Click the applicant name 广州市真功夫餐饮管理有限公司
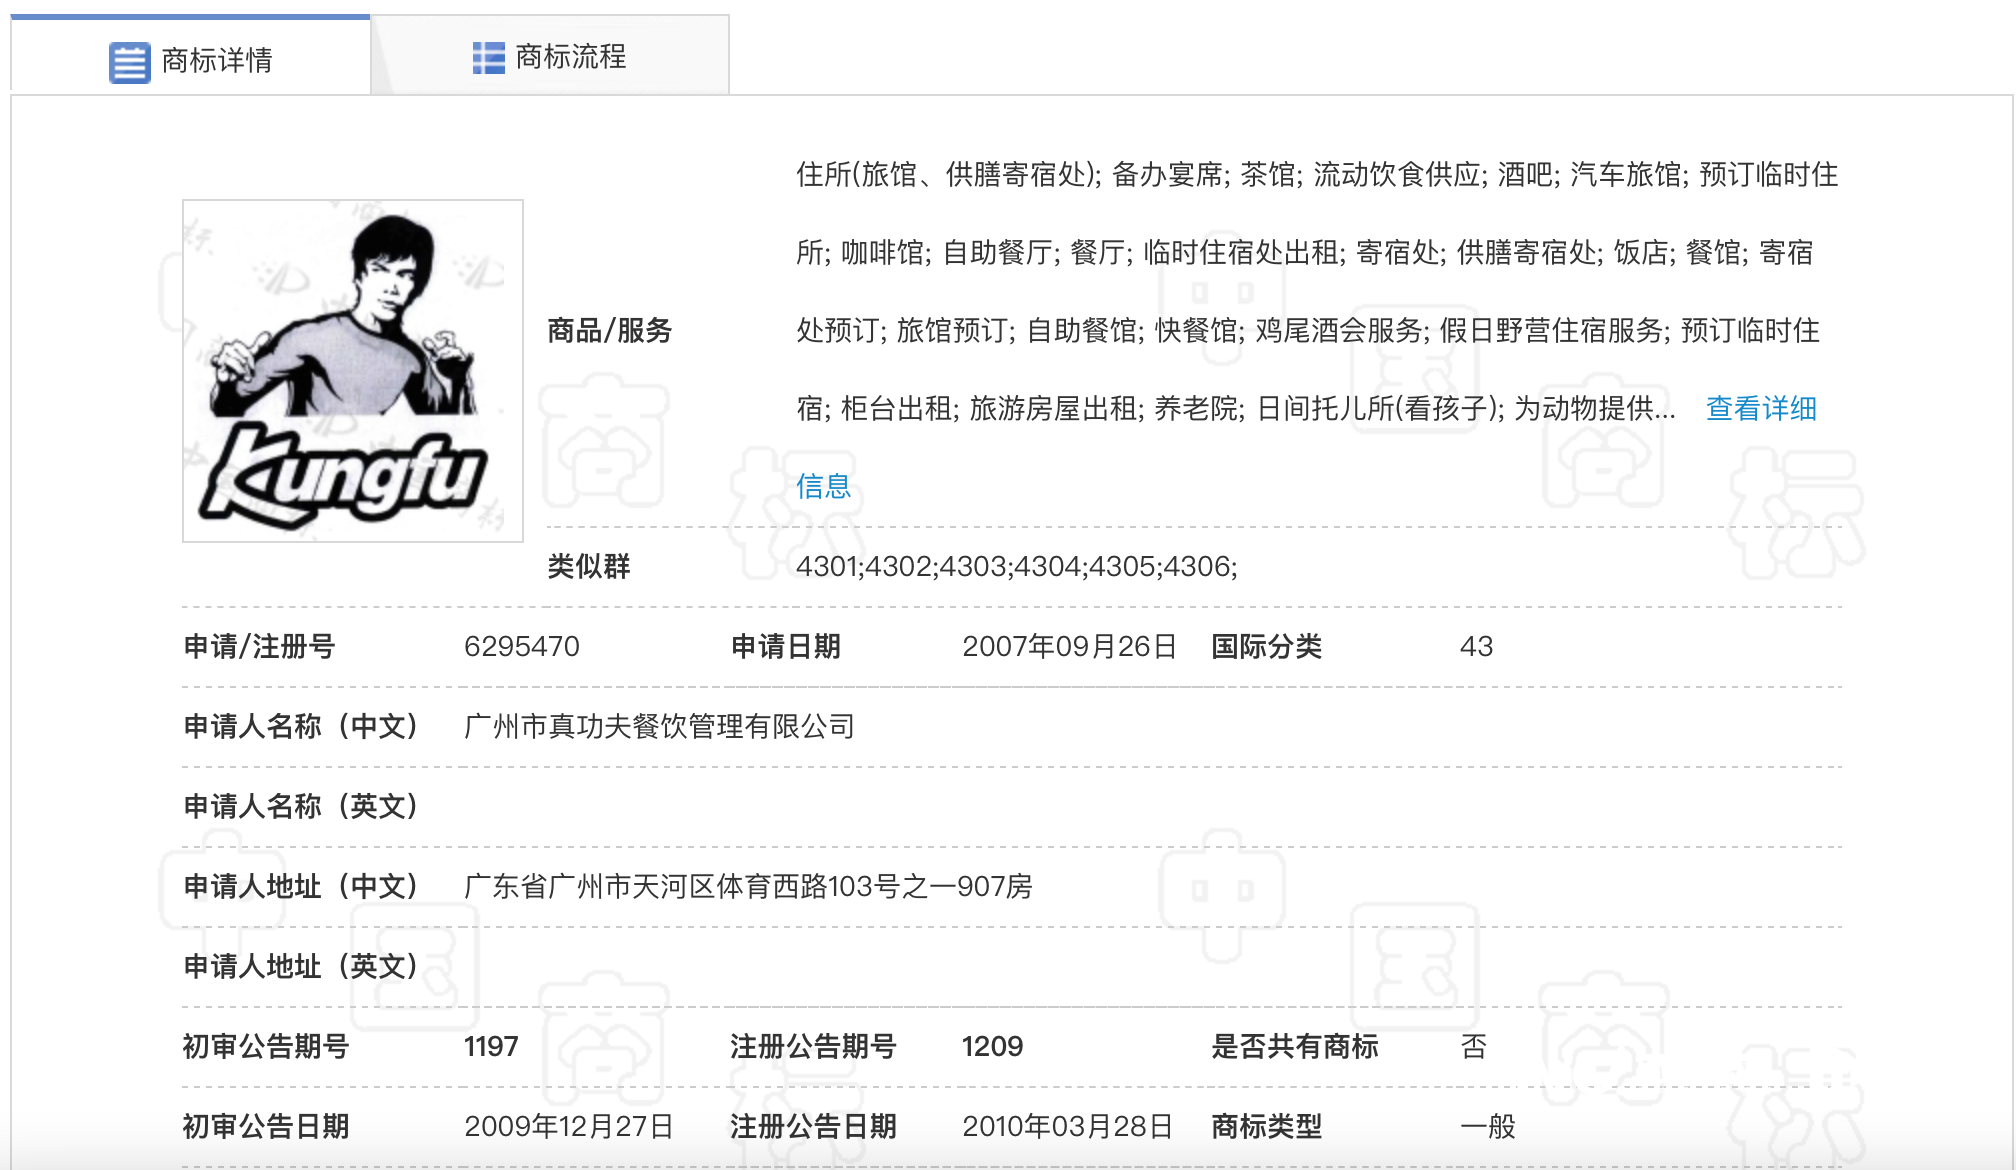Viewport: 2016px width, 1170px height. tap(658, 726)
